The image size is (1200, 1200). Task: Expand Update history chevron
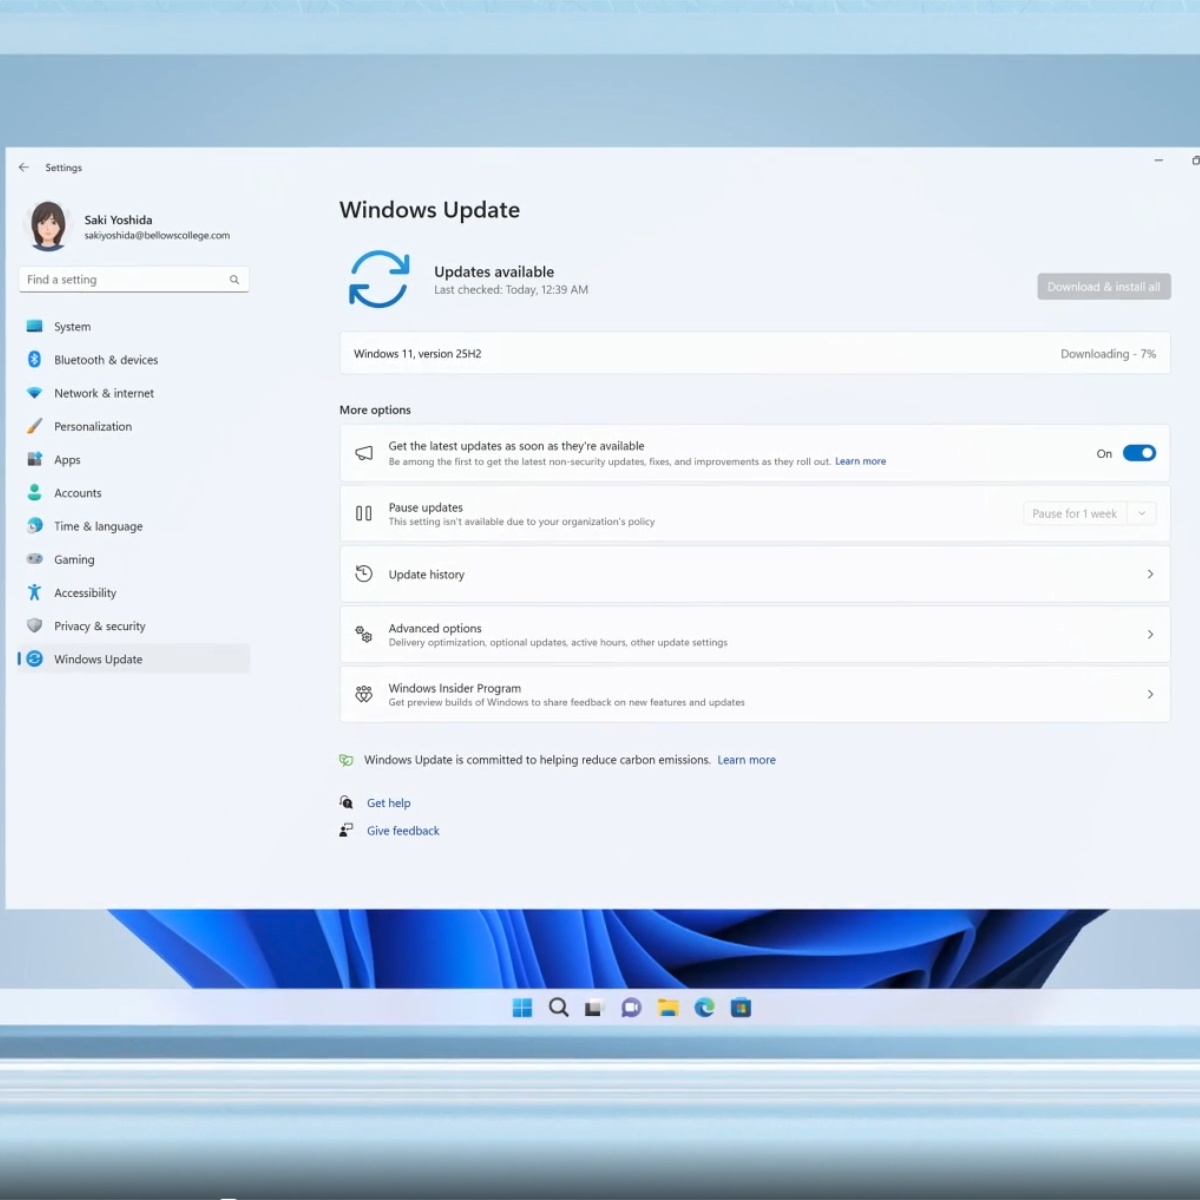tap(1150, 574)
